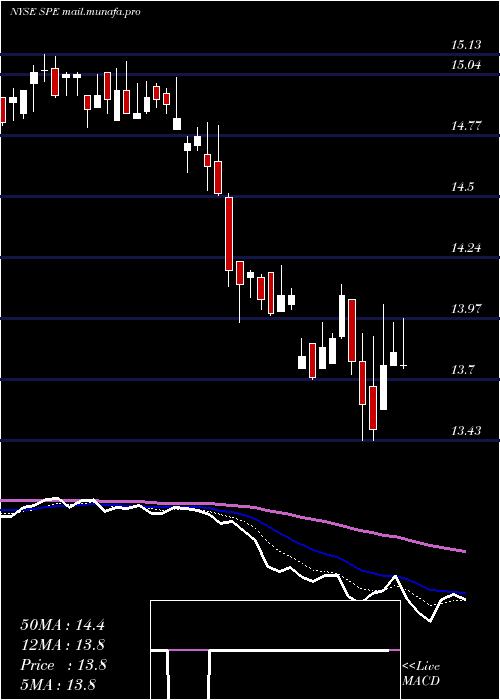Click the 50MA : 14.4 readout
The image size is (500, 700).
click(62, 625)
